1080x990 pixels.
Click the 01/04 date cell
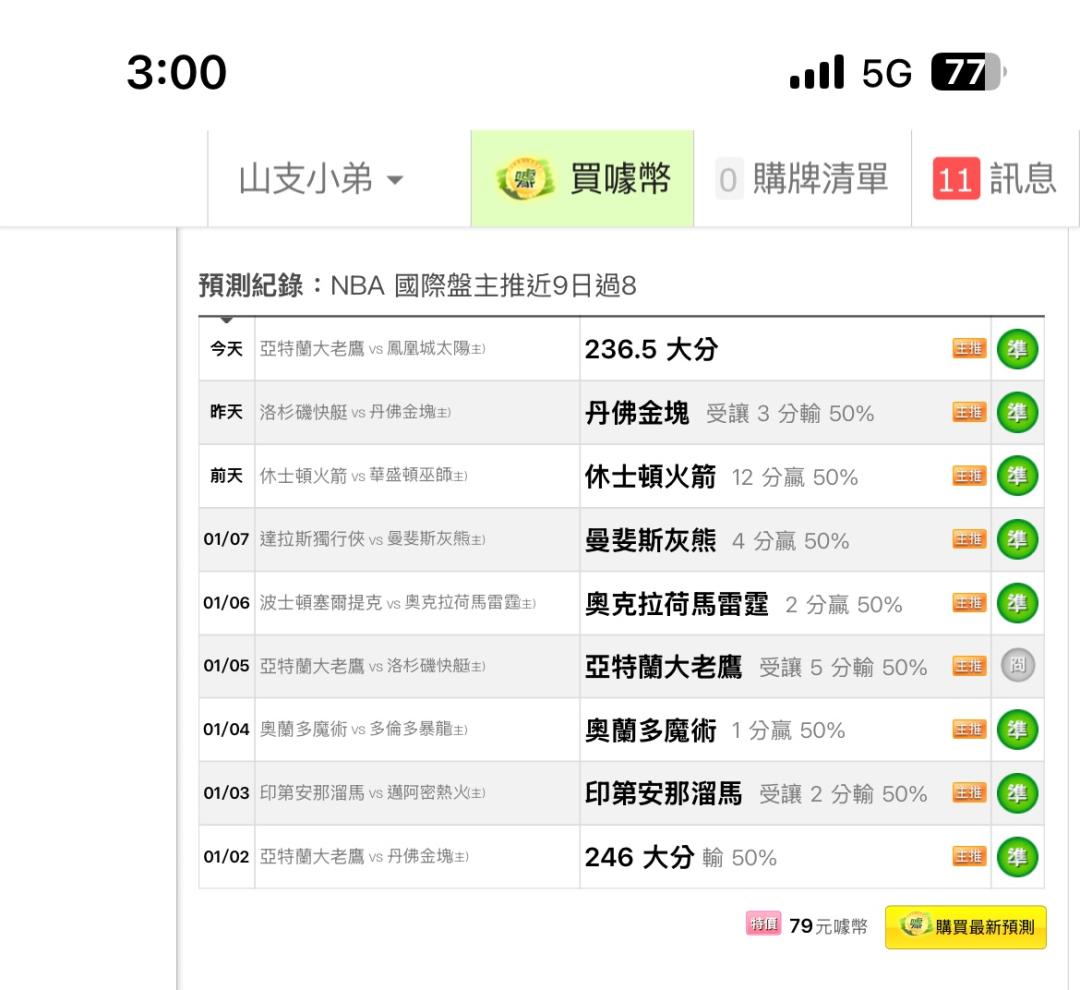coord(227,730)
